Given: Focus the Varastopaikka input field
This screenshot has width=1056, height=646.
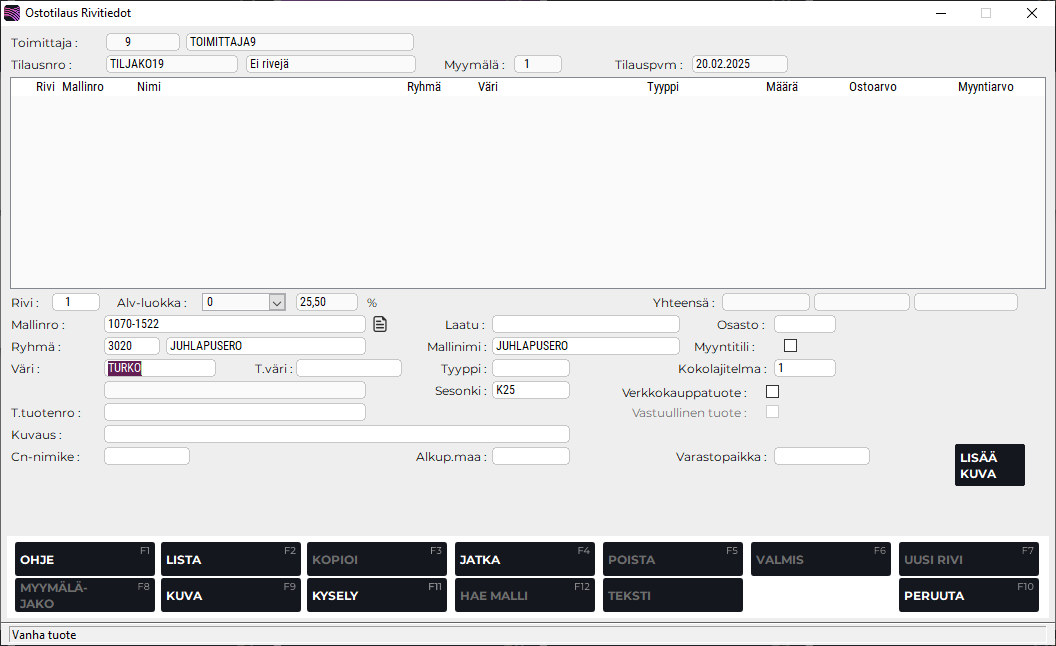Looking at the screenshot, I should pyautogui.click(x=821, y=456).
